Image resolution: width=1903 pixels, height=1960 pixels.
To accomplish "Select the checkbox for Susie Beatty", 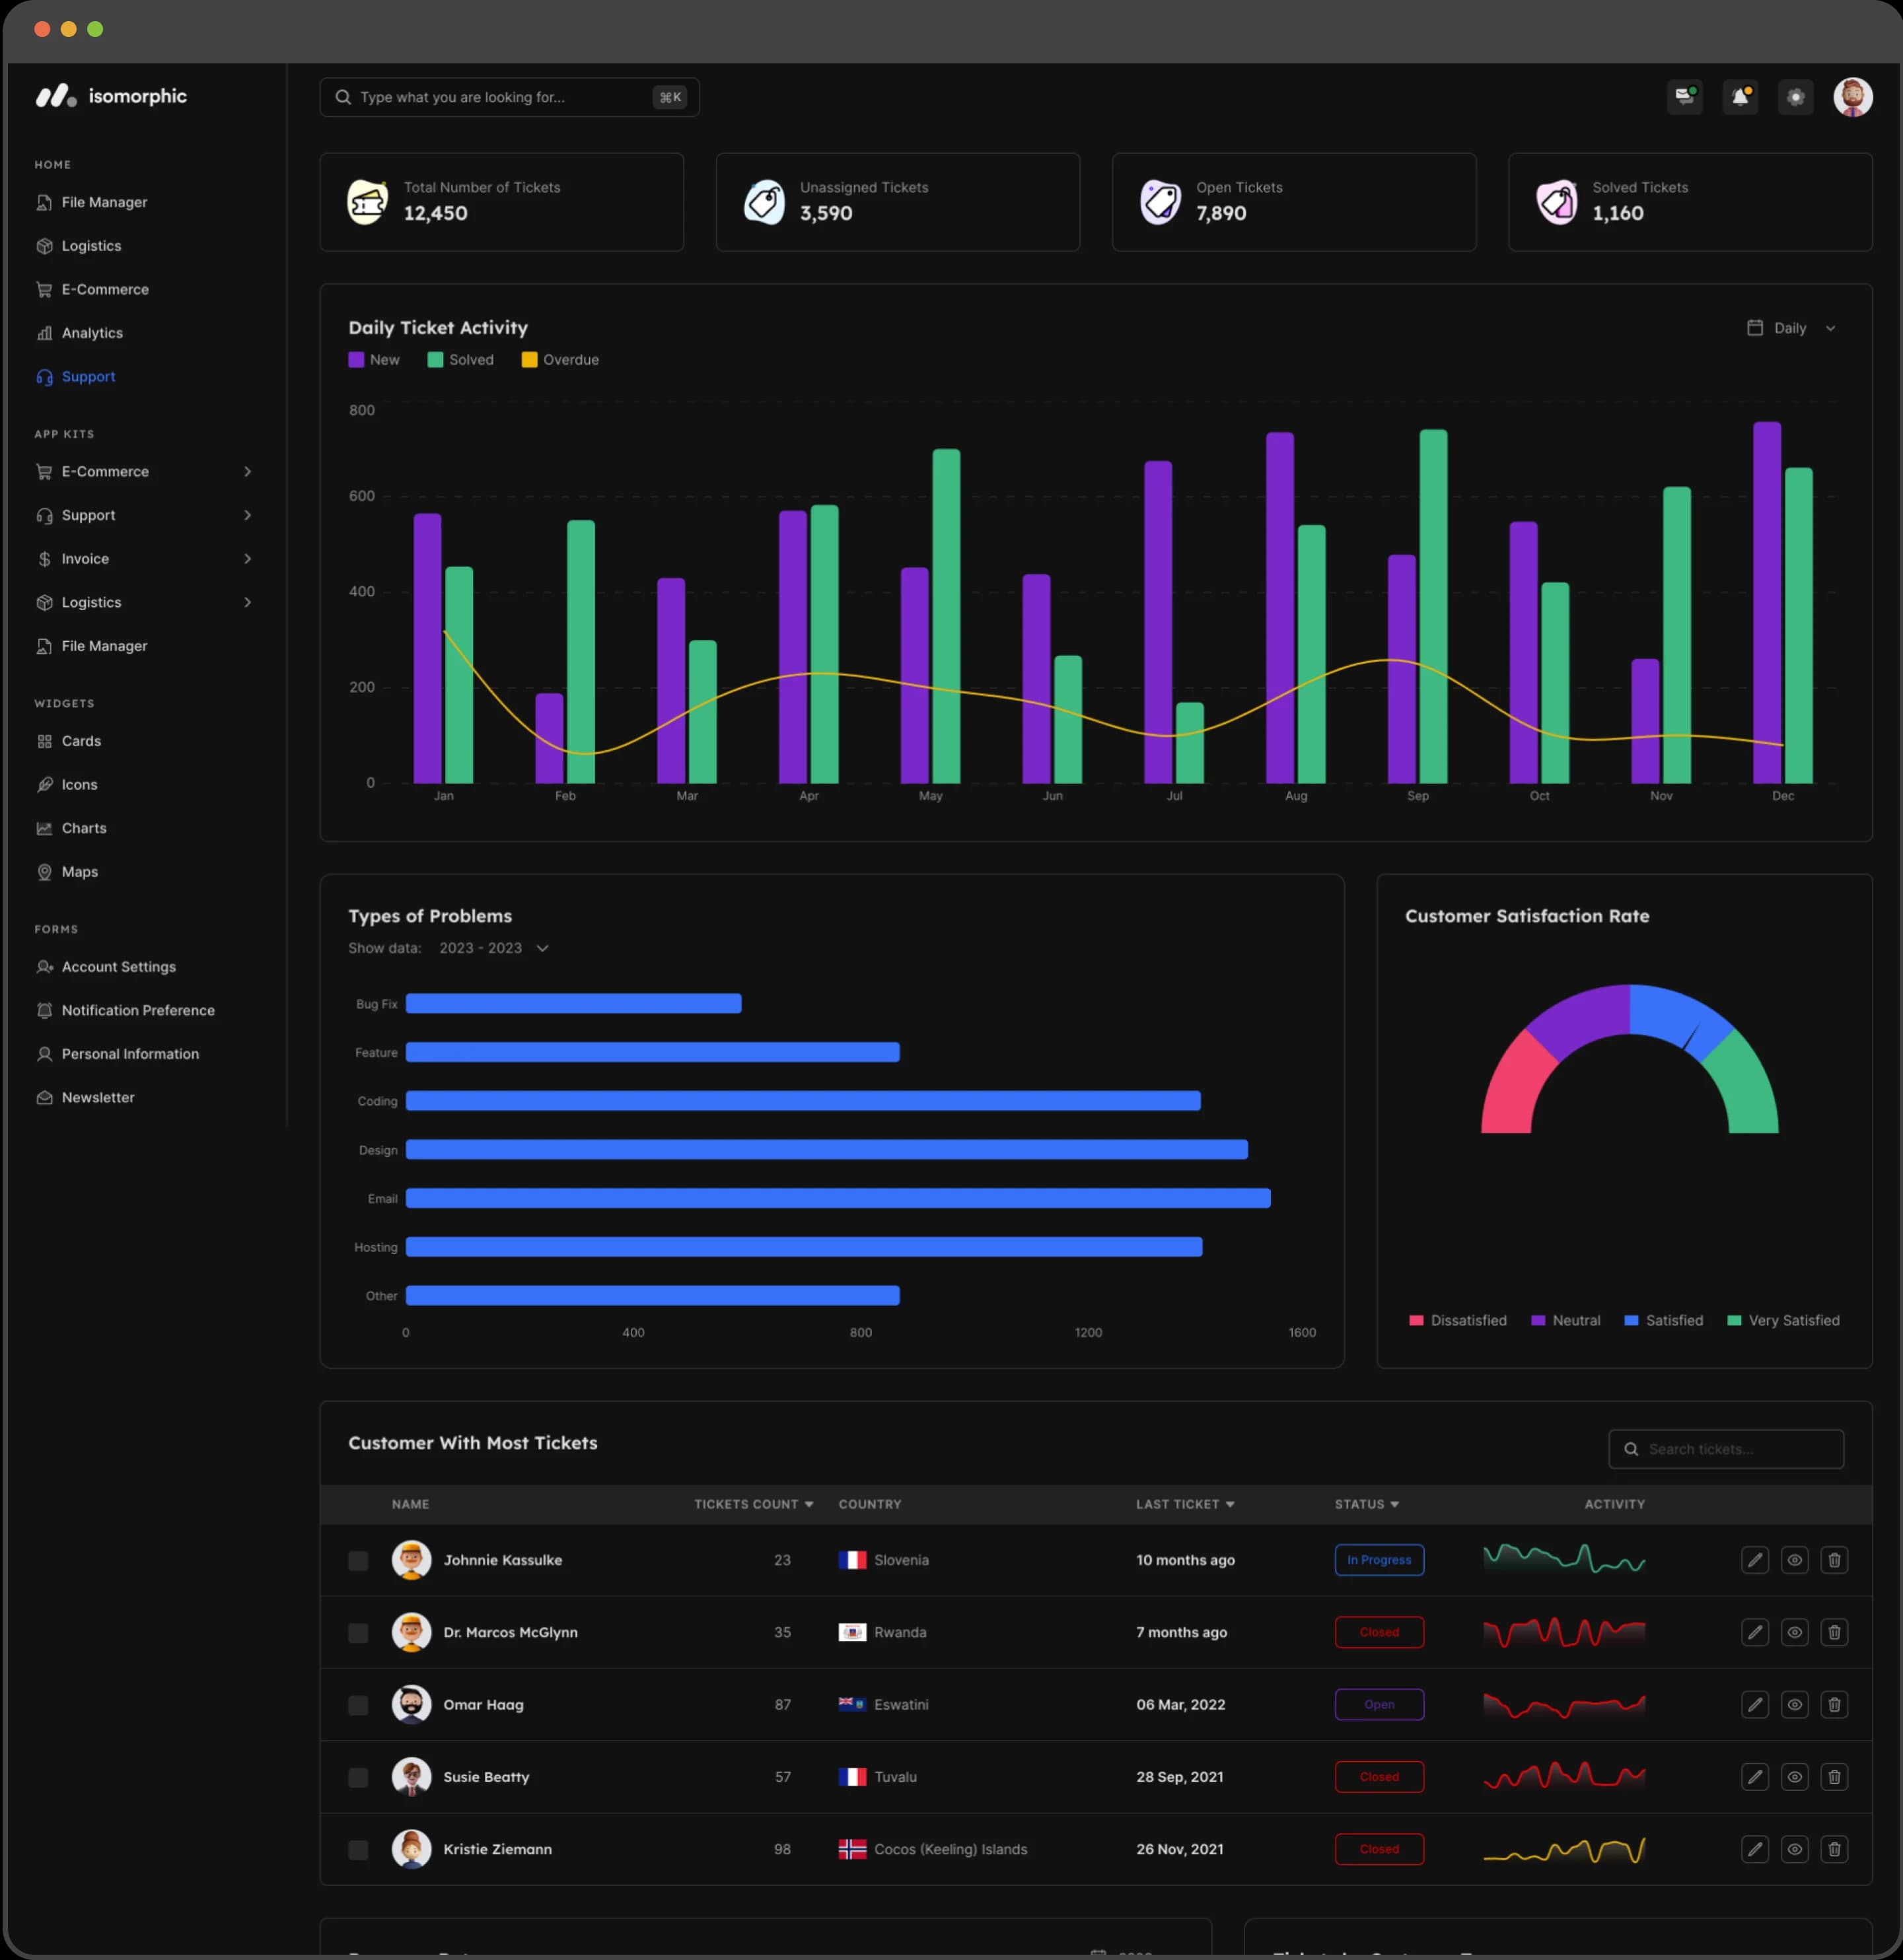I will click(358, 1777).
